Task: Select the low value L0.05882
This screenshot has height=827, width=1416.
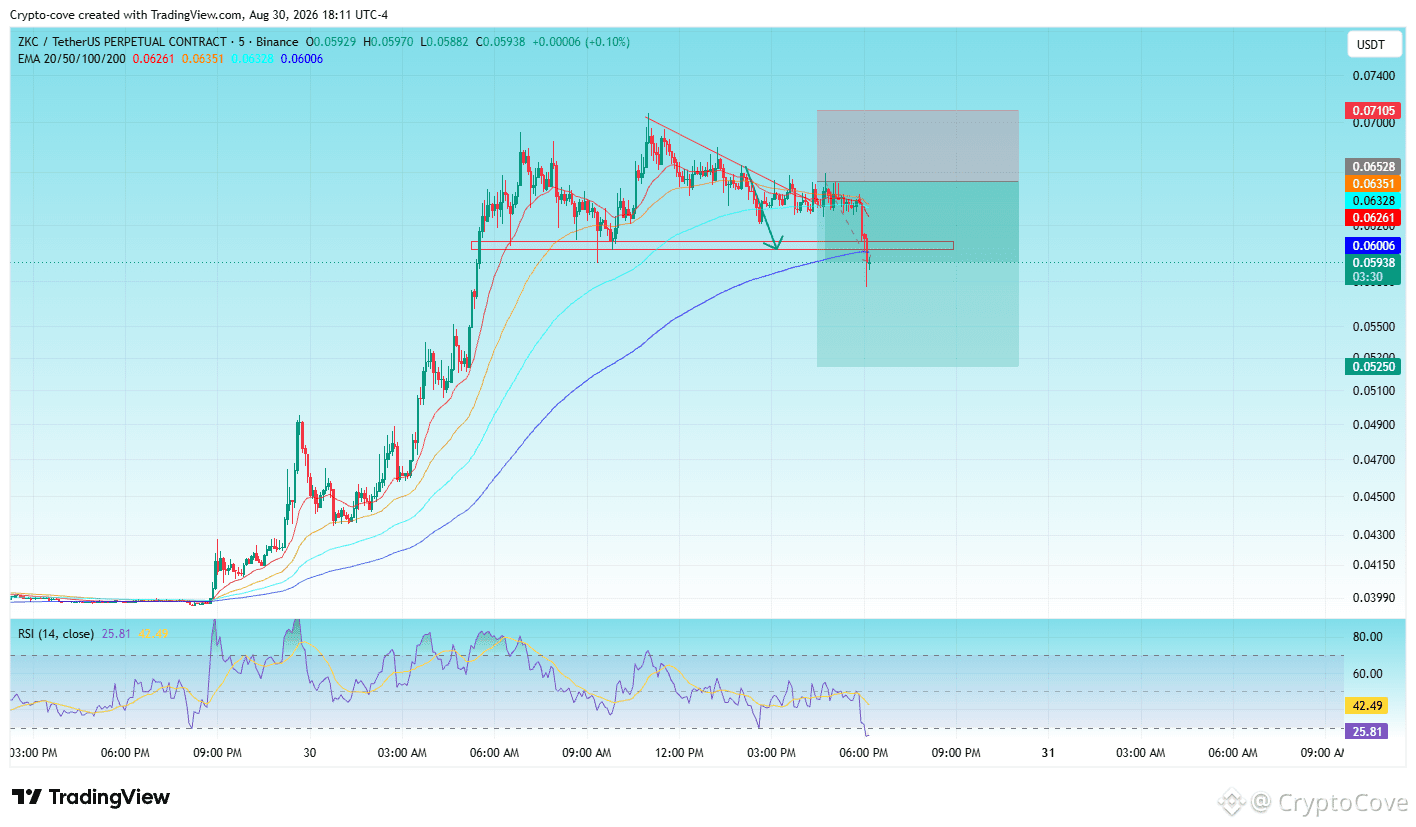Action: coord(446,42)
